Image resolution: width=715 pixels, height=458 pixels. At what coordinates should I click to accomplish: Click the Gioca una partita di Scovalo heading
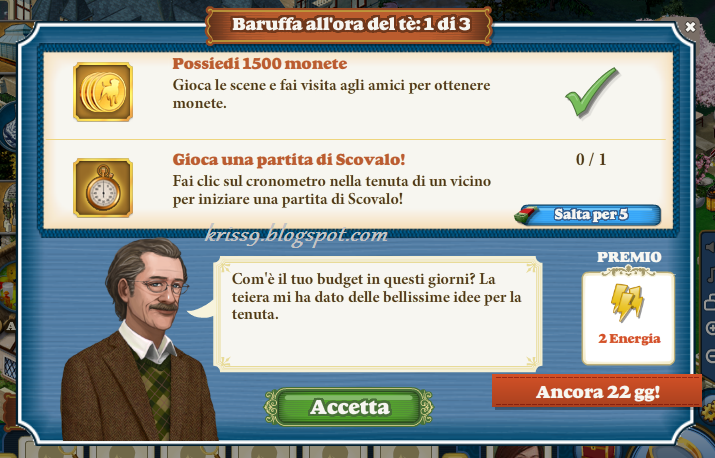[x=289, y=160]
